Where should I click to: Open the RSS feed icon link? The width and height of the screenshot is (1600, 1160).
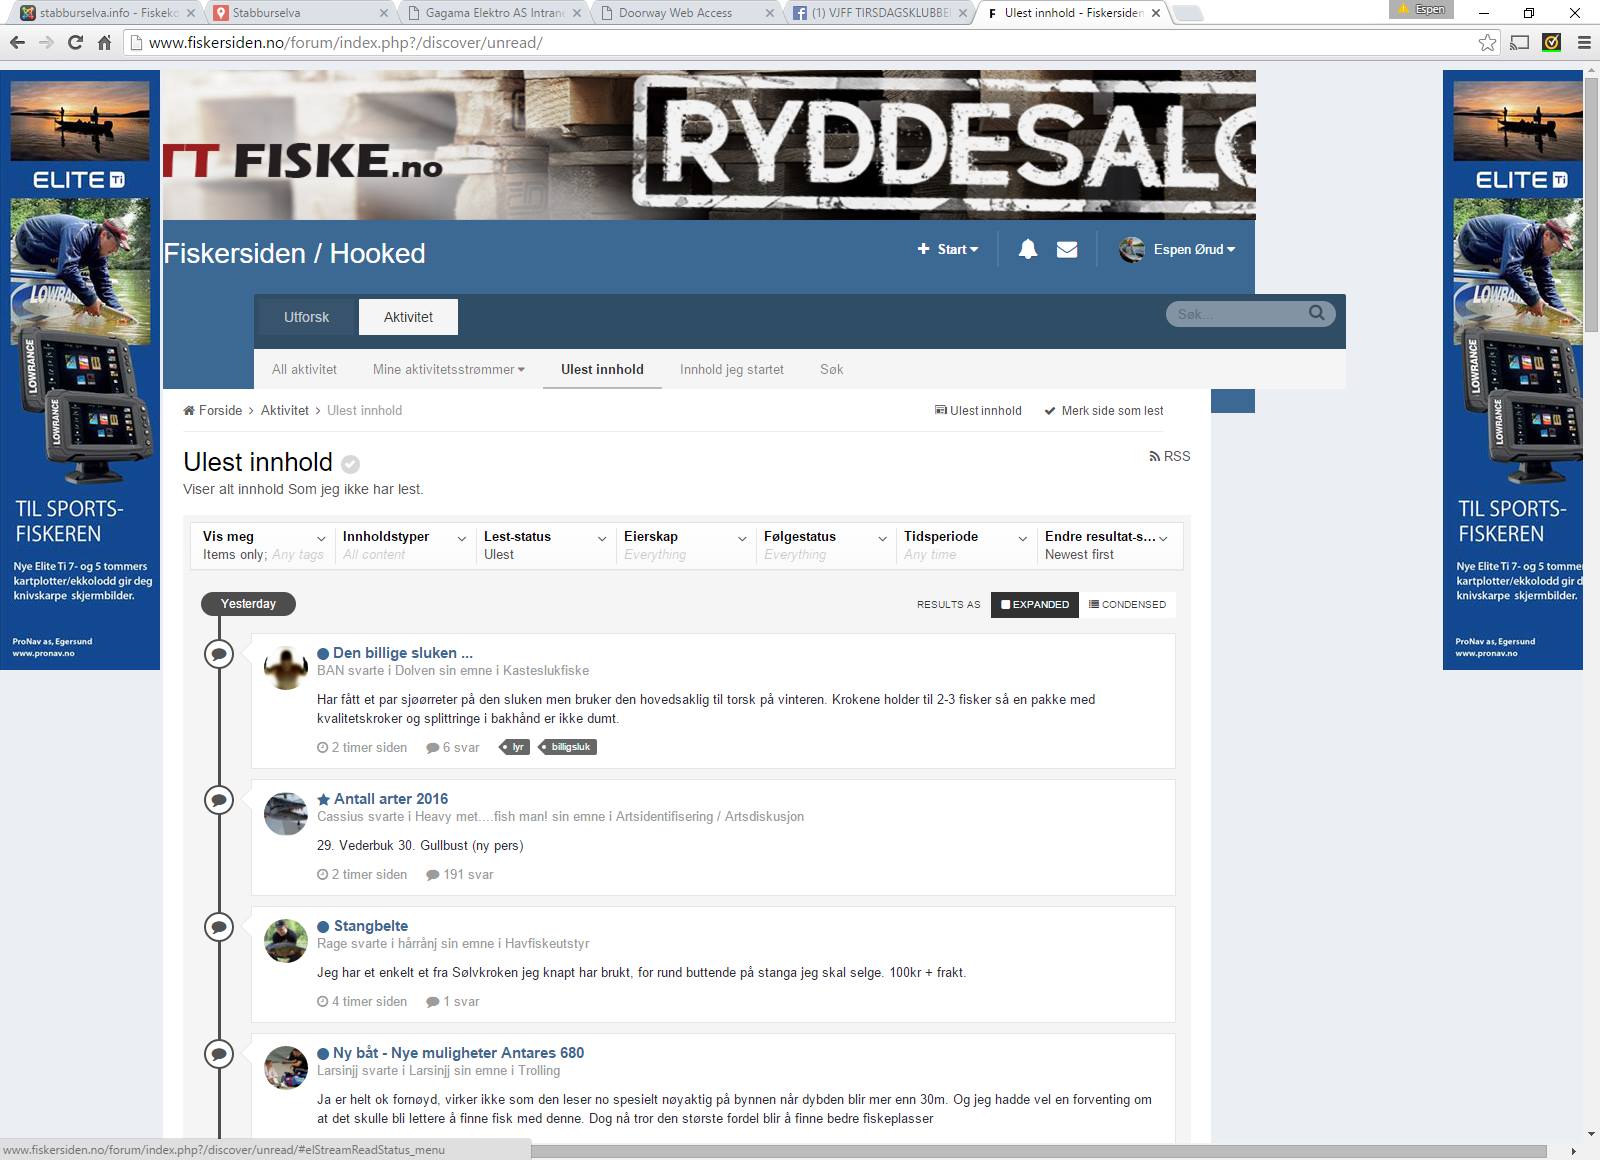pyautogui.click(x=1170, y=456)
